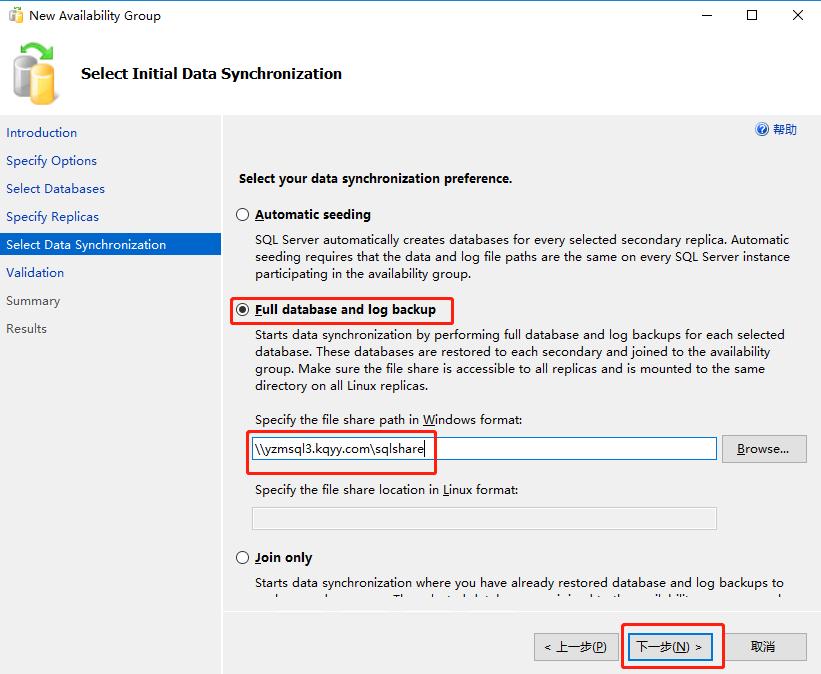This screenshot has width=821, height=674.
Task: Select Full database and log backup option
Action: [x=242, y=310]
